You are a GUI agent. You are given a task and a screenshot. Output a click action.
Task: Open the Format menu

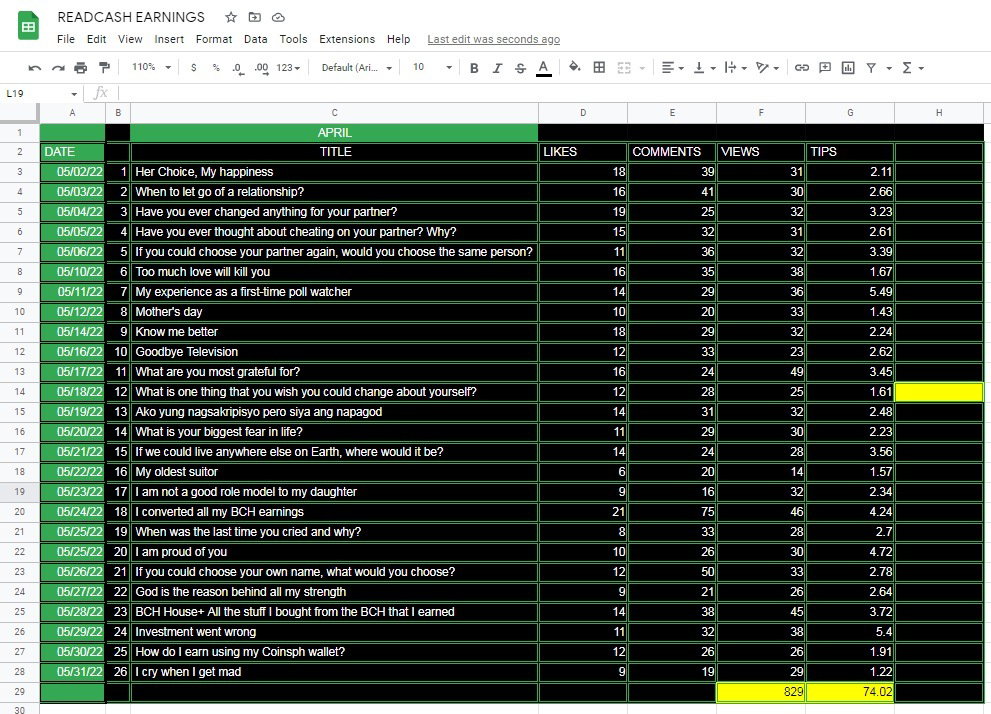point(214,39)
